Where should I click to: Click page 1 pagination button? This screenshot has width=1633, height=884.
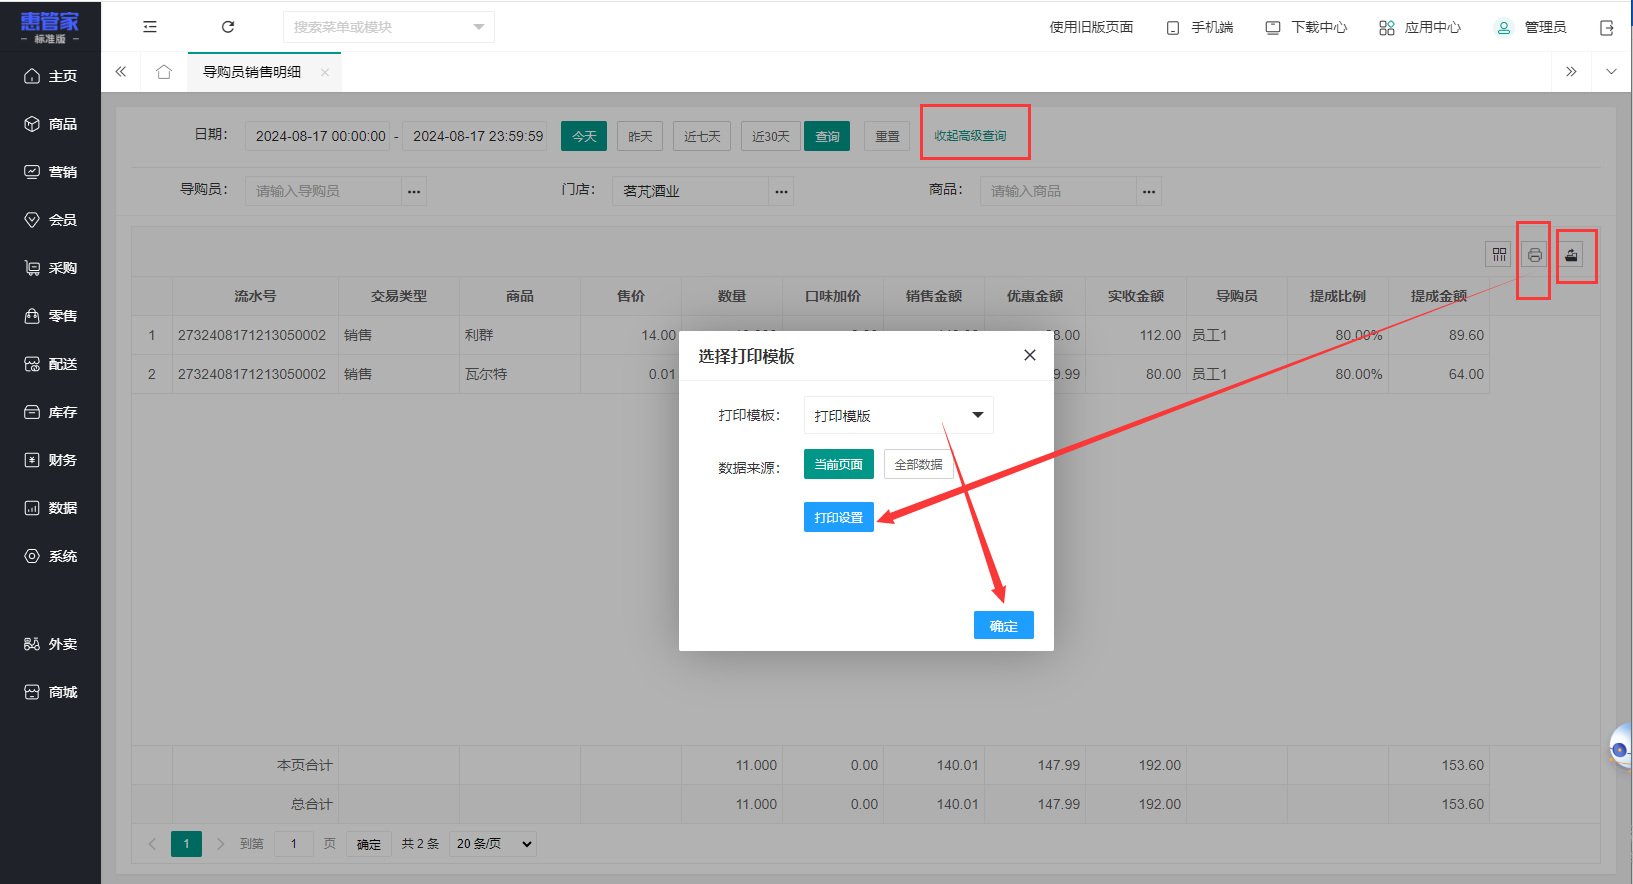point(186,844)
